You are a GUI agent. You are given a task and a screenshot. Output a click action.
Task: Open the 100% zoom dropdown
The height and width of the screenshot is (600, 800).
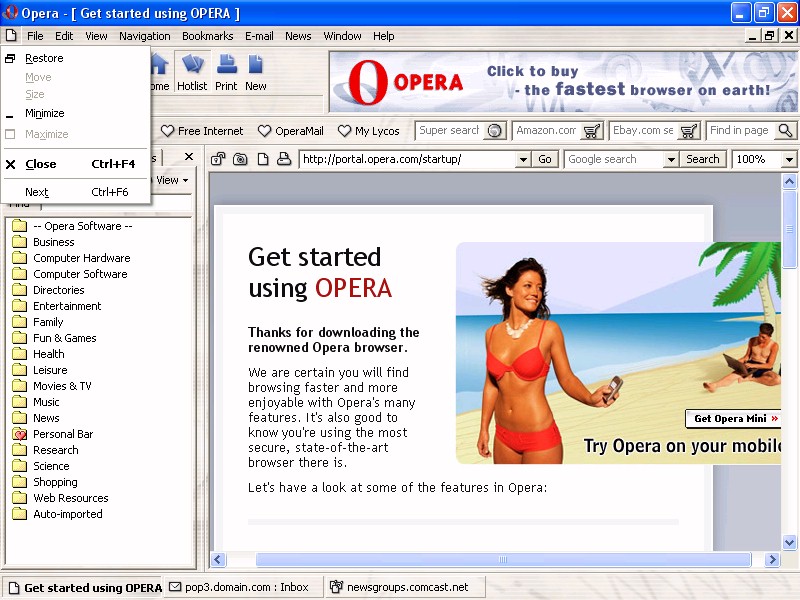789,160
